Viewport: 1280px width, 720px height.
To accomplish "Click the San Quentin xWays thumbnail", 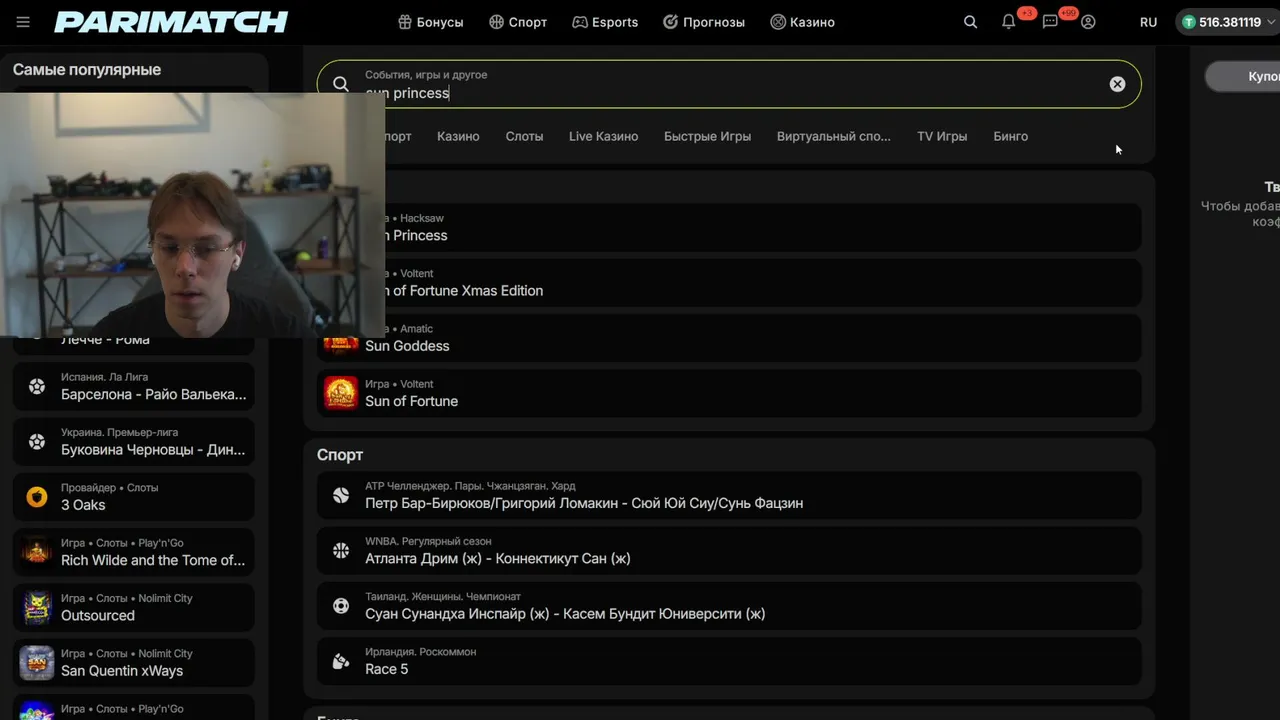I will (x=37, y=662).
